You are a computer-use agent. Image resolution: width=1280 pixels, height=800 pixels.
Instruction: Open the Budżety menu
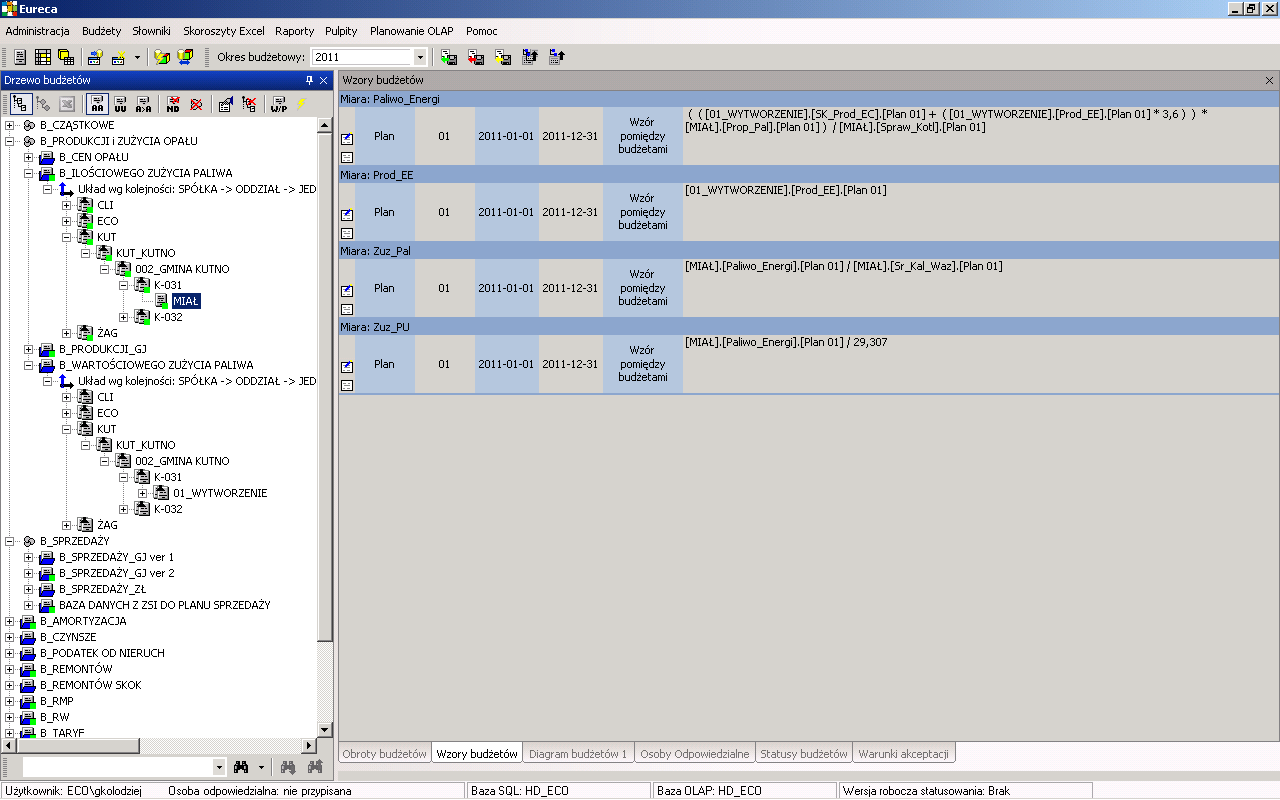point(101,31)
